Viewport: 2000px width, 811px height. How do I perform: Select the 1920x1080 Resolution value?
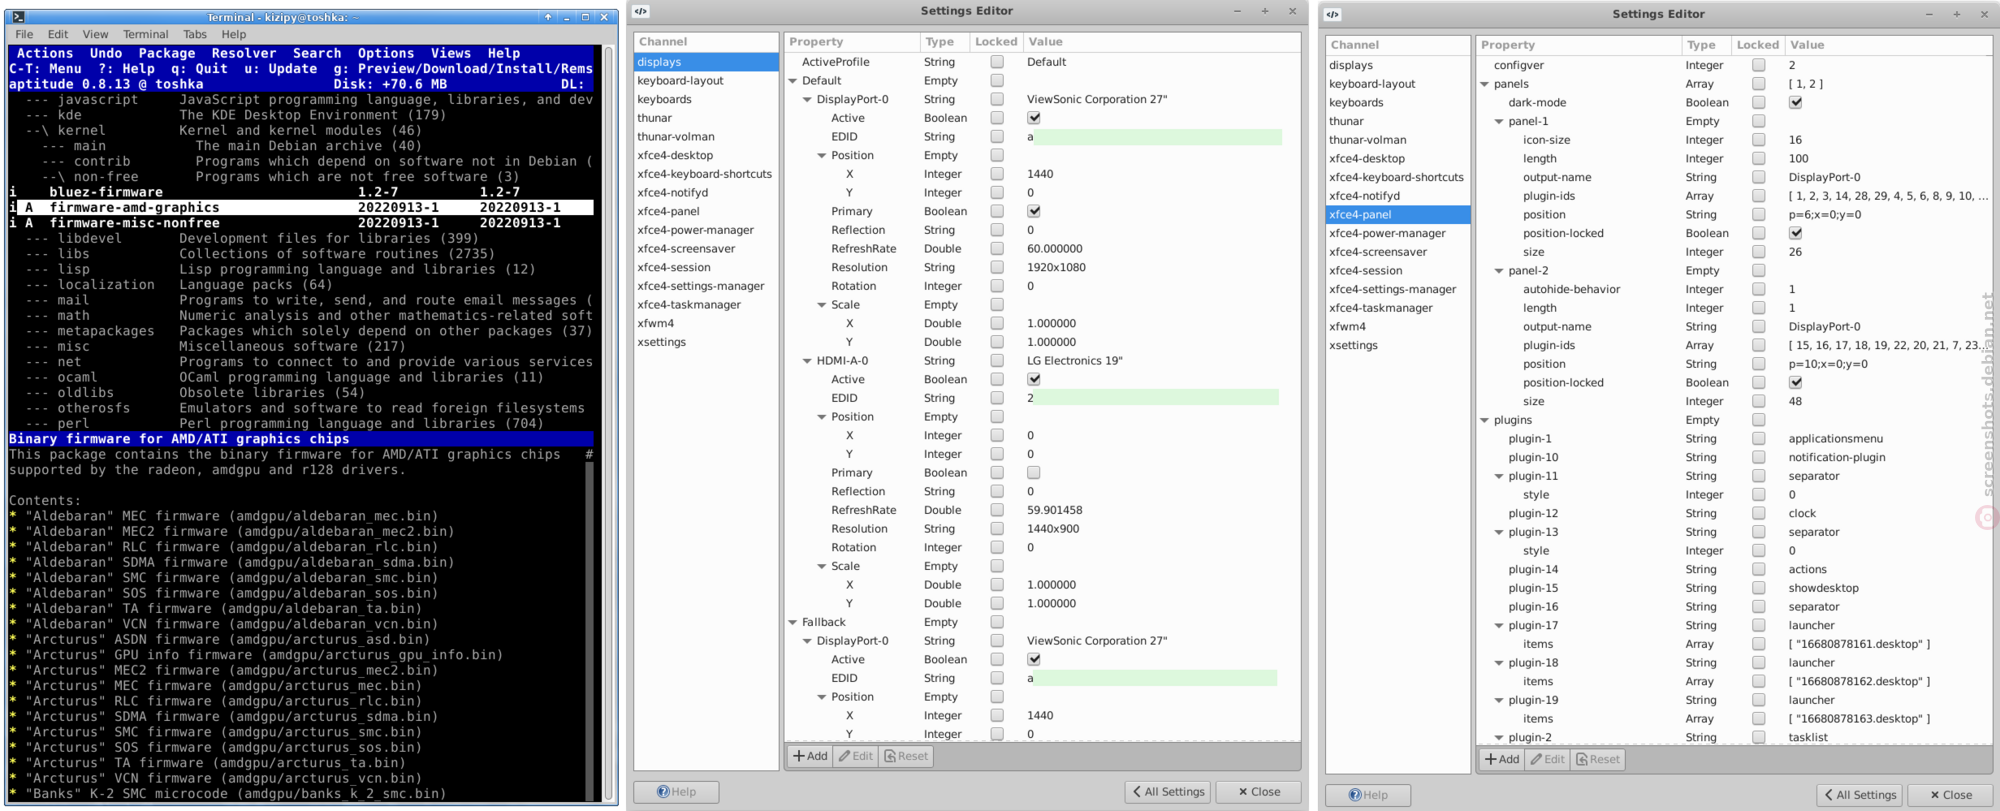click(x=1056, y=268)
